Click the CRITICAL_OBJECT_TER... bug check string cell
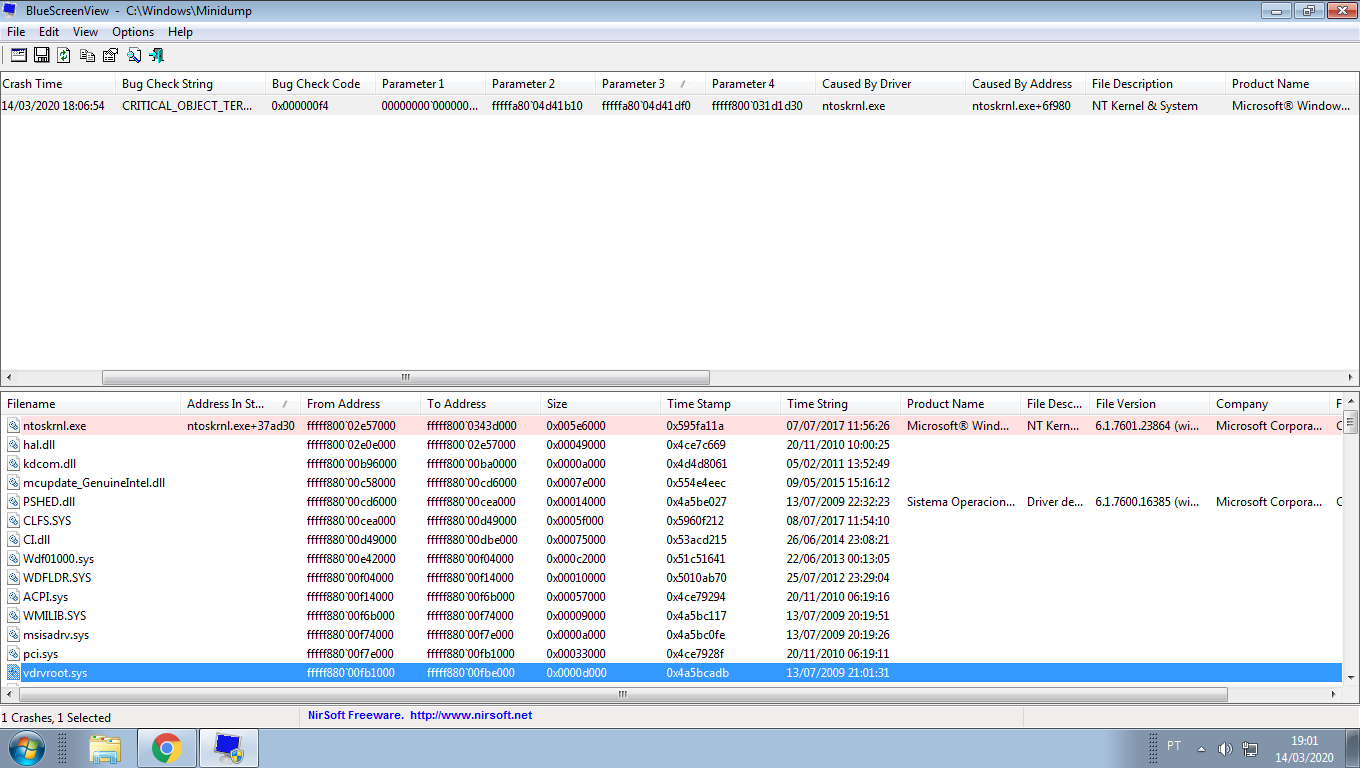The width and height of the screenshot is (1360, 768). click(187, 105)
